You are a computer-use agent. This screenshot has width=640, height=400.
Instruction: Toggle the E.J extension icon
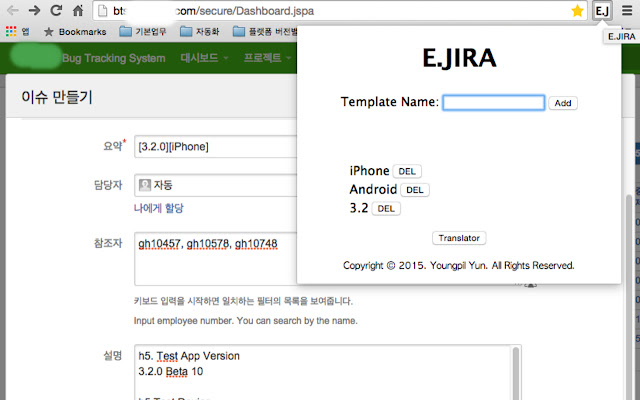602,11
